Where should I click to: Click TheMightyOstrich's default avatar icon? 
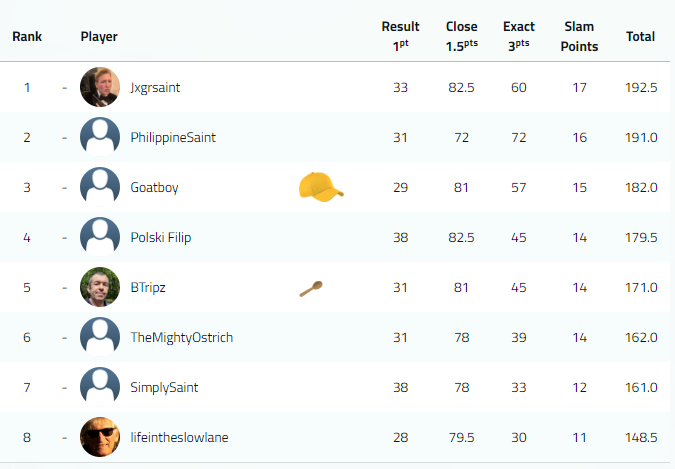click(x=100, y=337)
